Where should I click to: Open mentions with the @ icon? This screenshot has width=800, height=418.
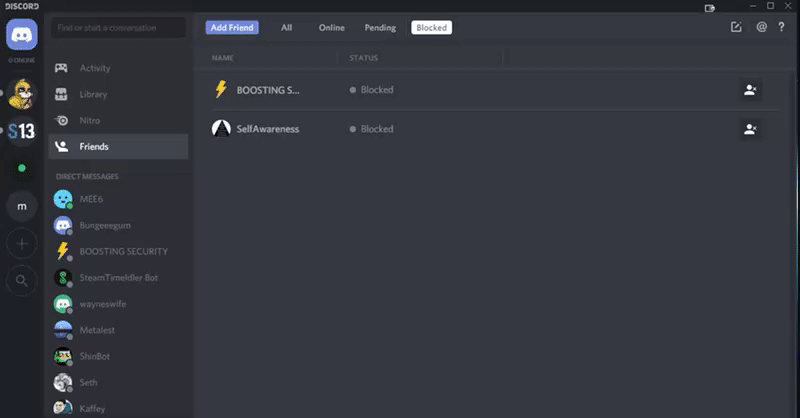click(x=761, y=27)
